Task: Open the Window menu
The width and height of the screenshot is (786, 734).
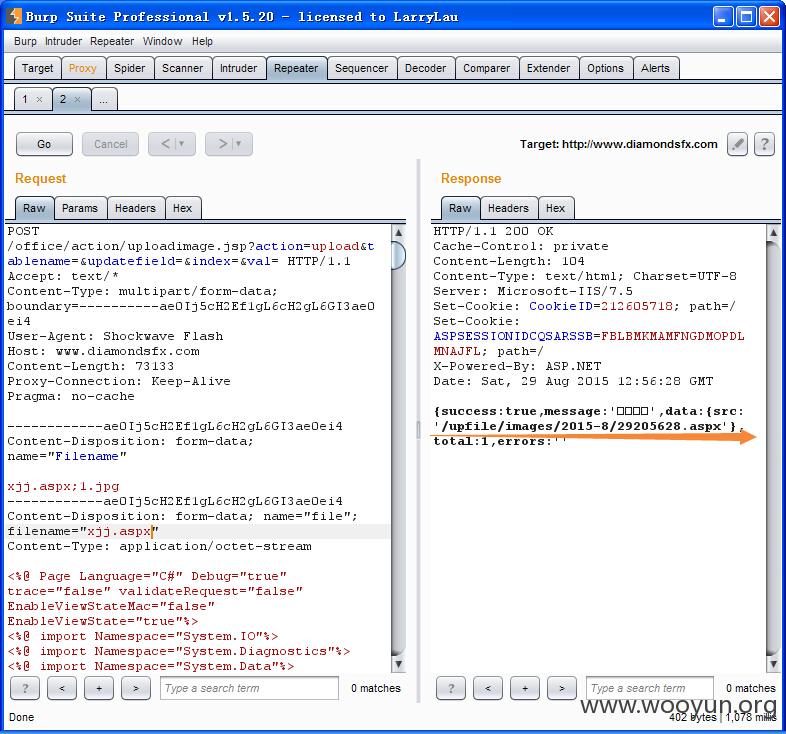Action: [x=162, y=41]
